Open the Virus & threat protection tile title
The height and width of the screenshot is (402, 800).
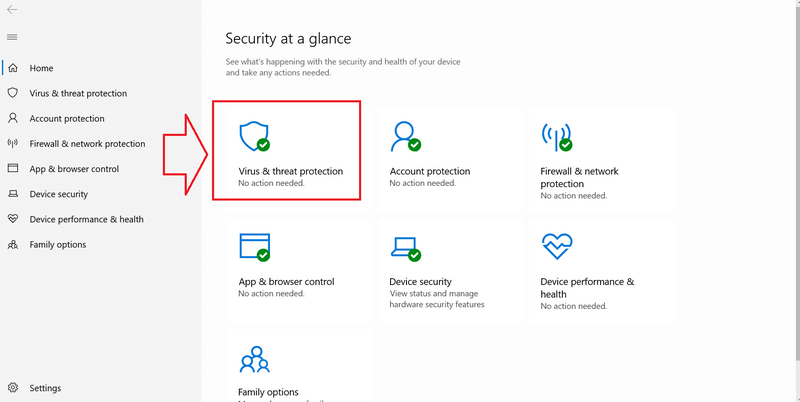[x=290, y=171]
